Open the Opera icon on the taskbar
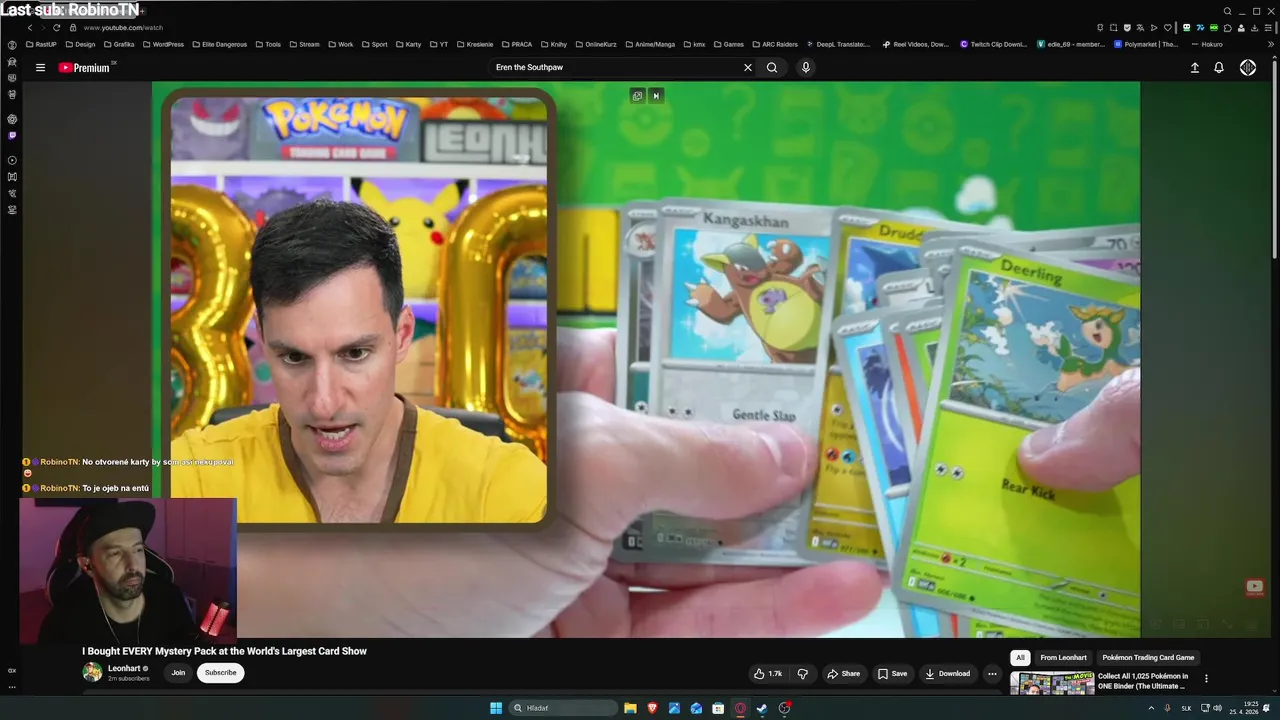Viewport: 1280px width, 720px height. click(740, 708)
